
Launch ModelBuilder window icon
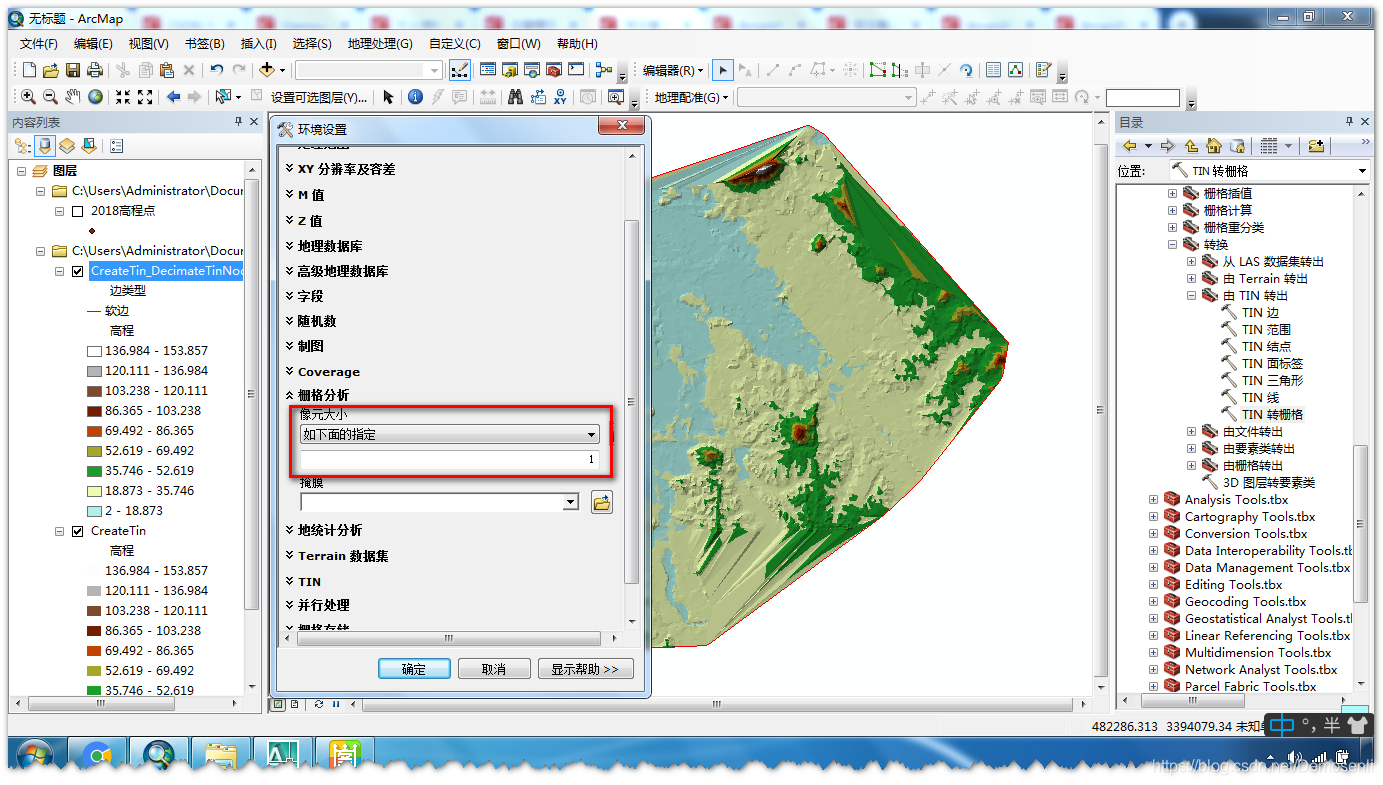click(x=603, y=70)
